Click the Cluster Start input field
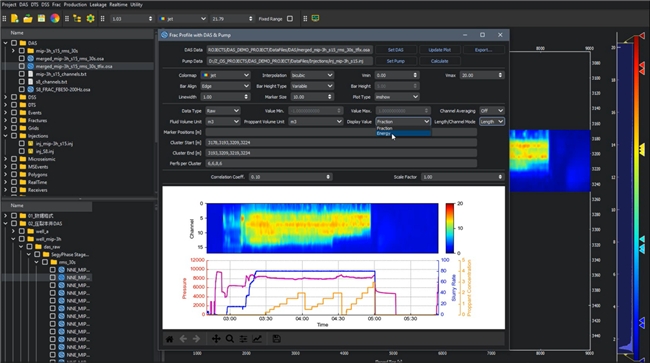 [x=341, y=143]
